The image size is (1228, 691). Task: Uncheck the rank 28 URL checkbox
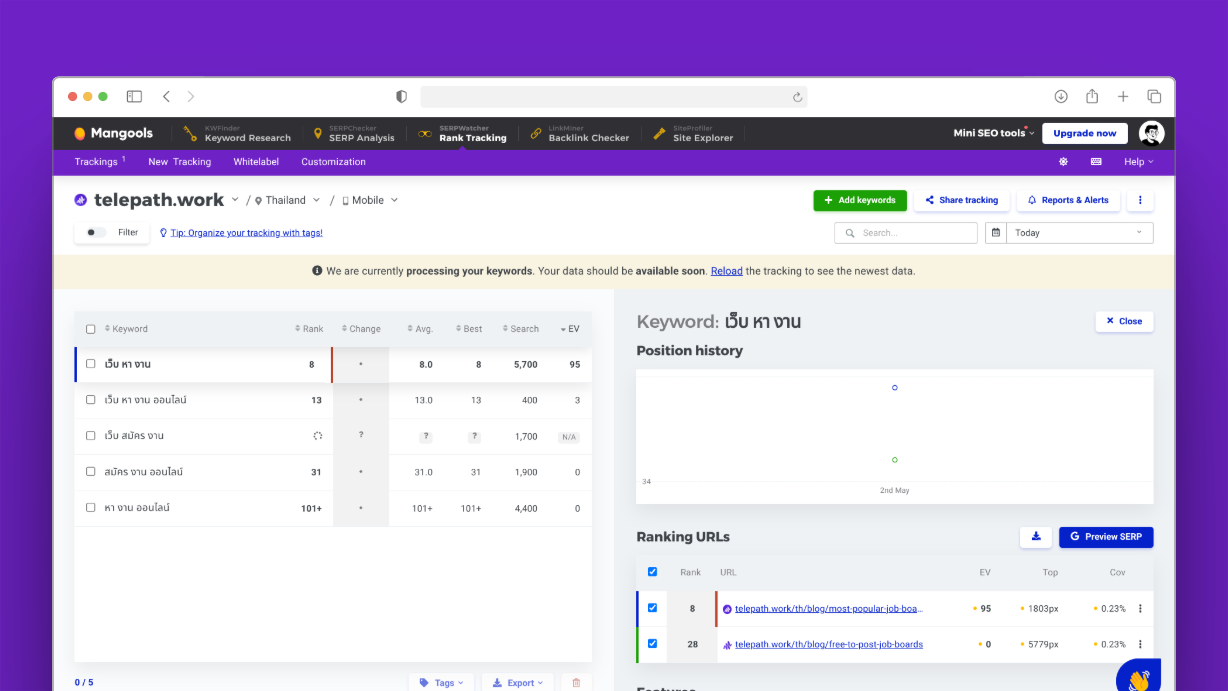652,644
